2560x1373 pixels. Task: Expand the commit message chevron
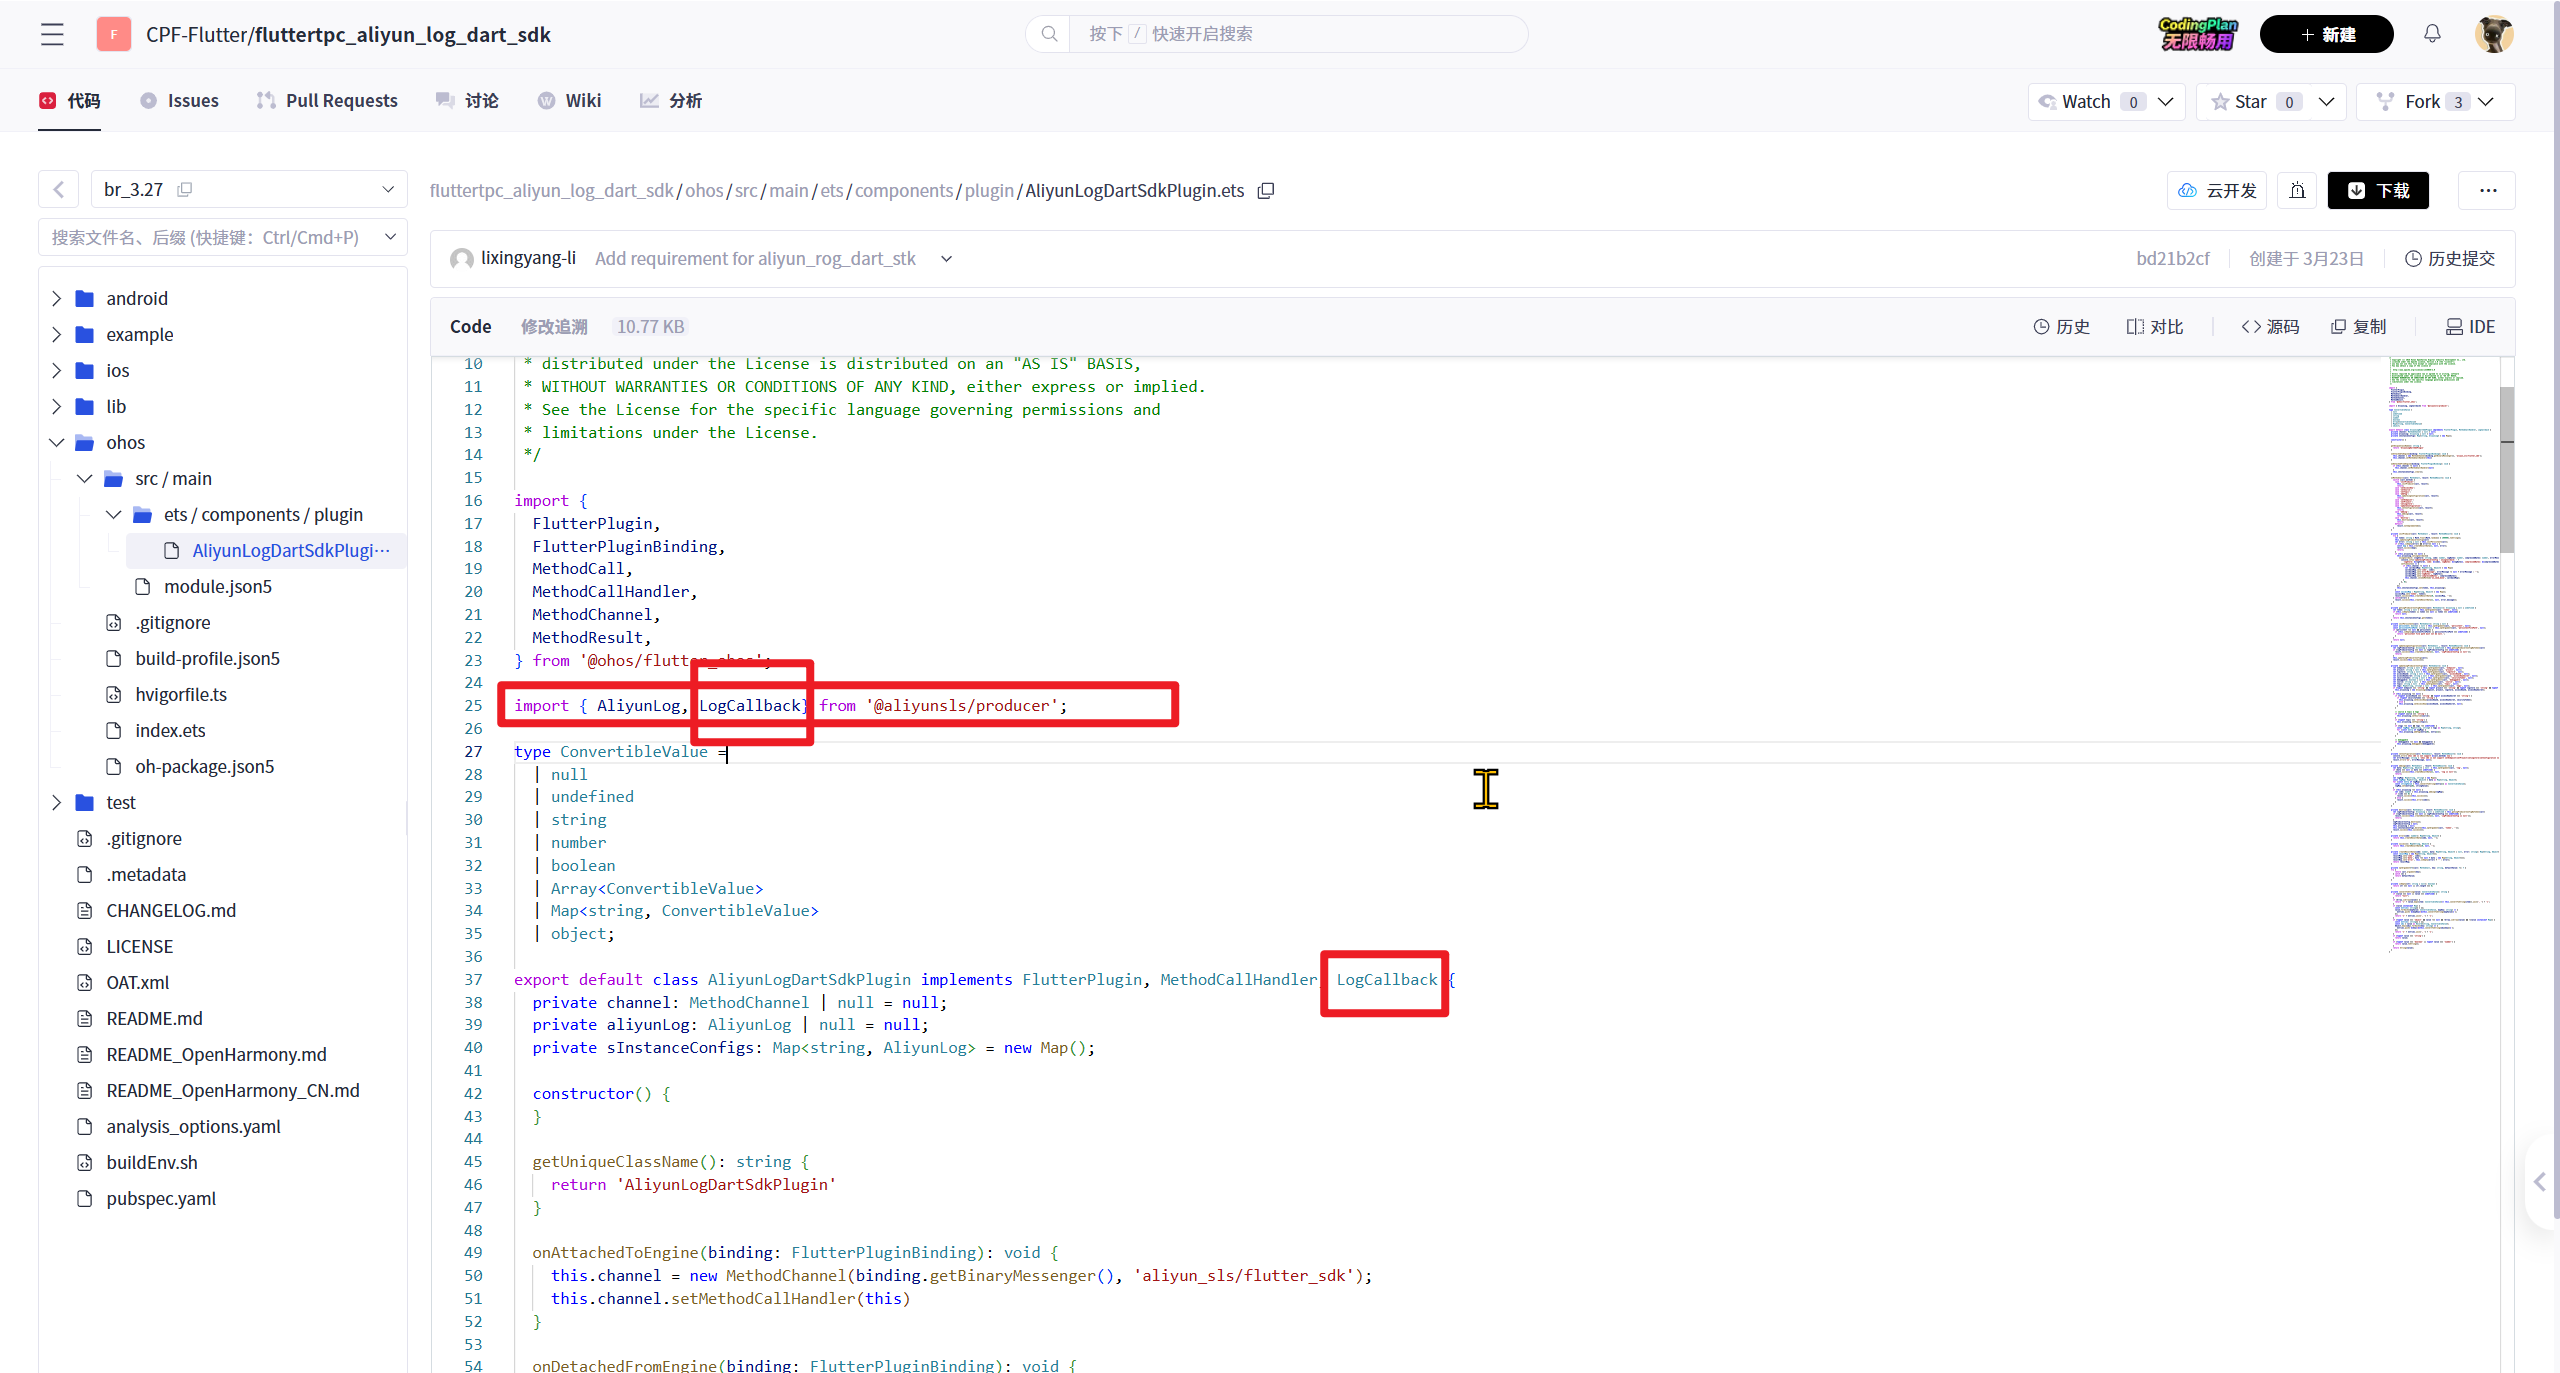tap(946, 259)
